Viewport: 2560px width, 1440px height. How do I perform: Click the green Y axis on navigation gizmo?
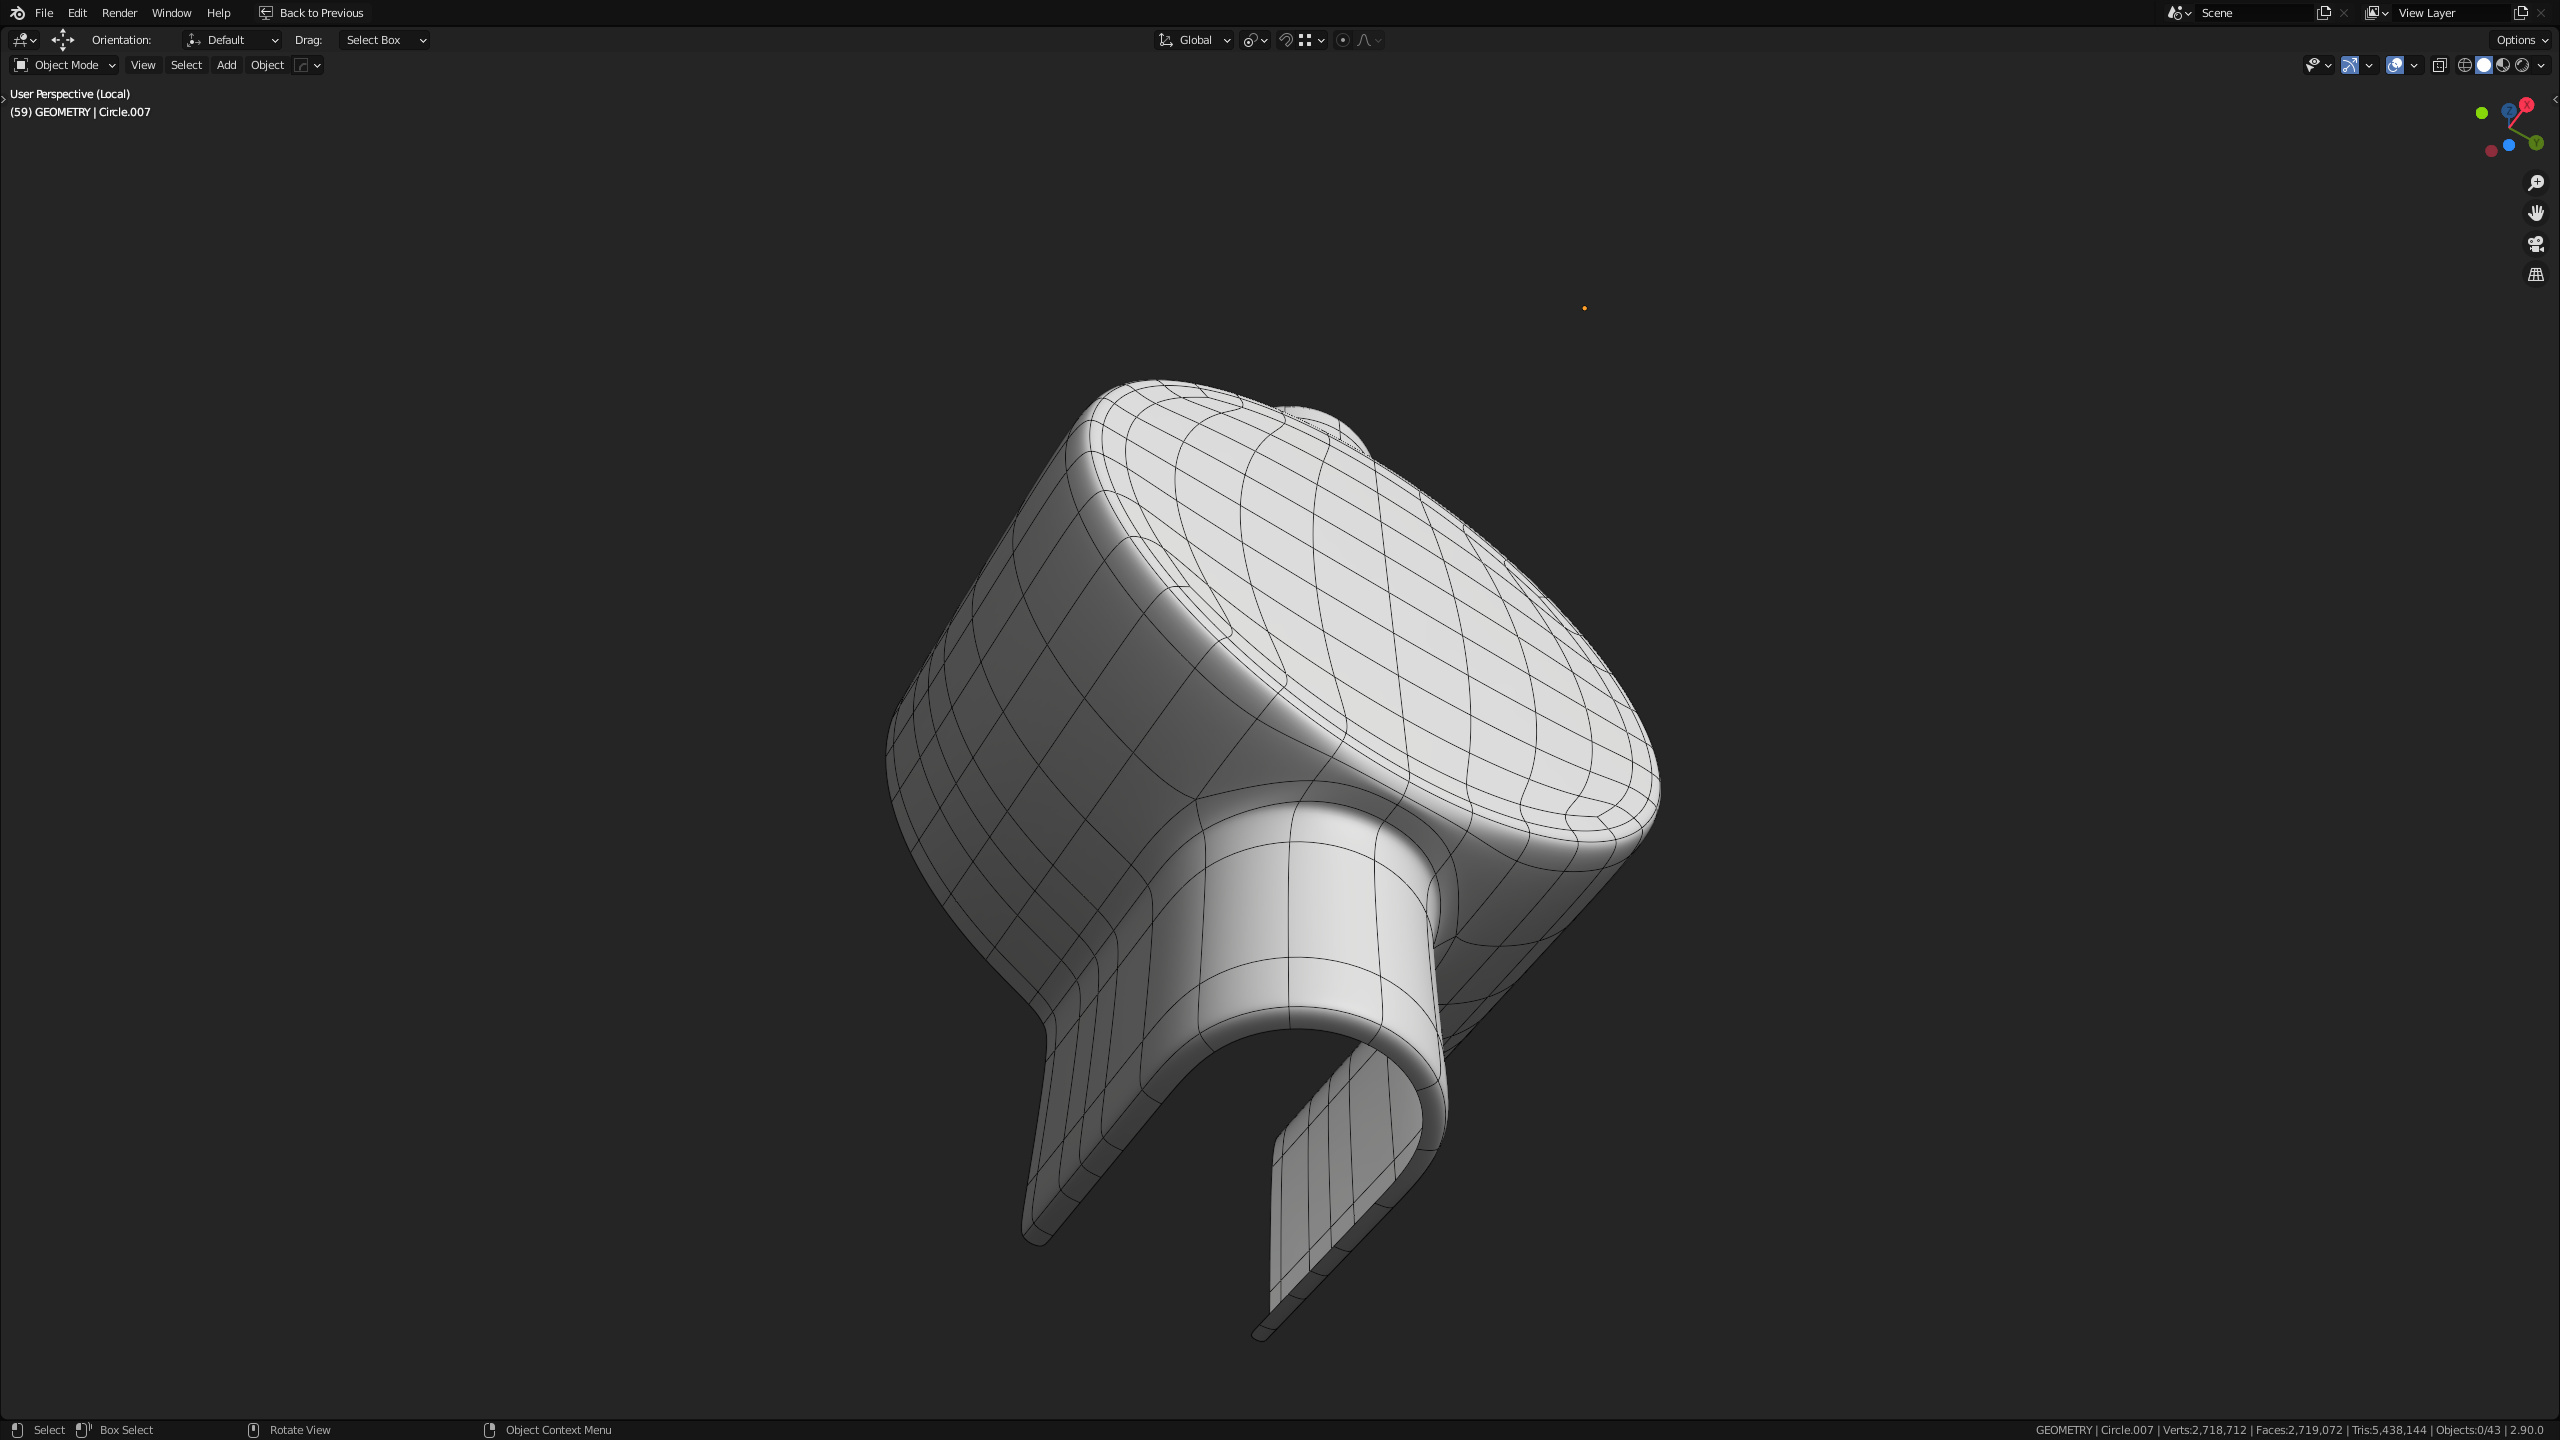click(2536, 143)
